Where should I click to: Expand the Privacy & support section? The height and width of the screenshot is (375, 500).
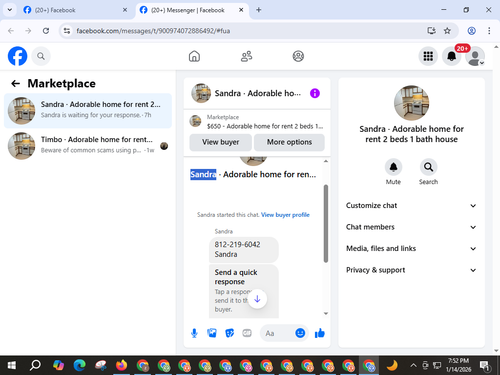[411, 270]
